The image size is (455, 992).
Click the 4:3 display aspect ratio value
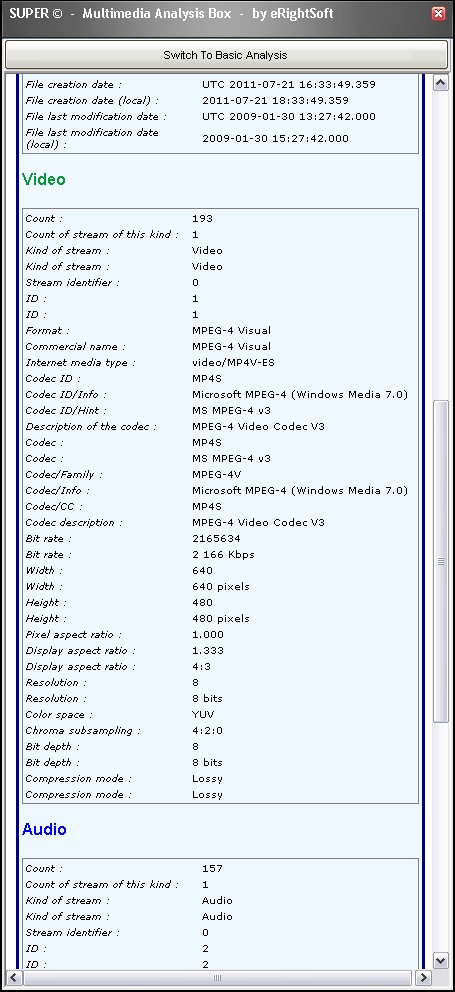[201, 667]
